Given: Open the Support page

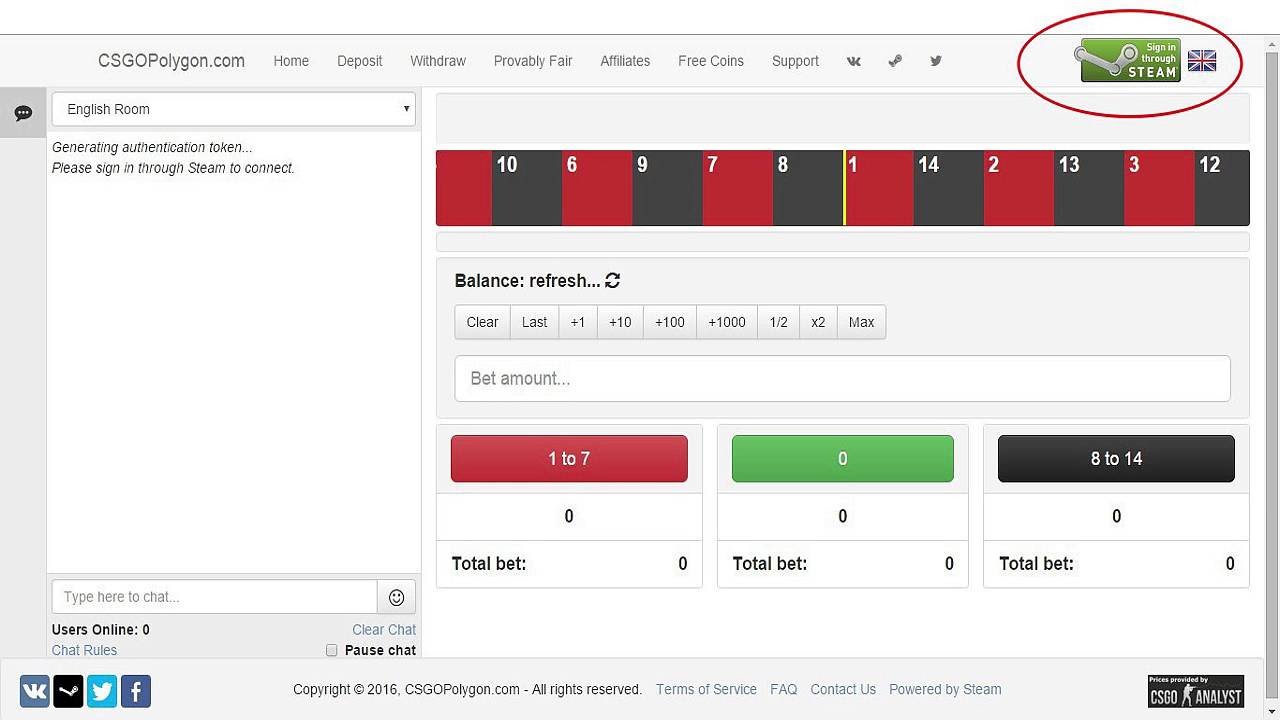Looking at the screenshot, I should pyautogui.click(x=795, y=61).
